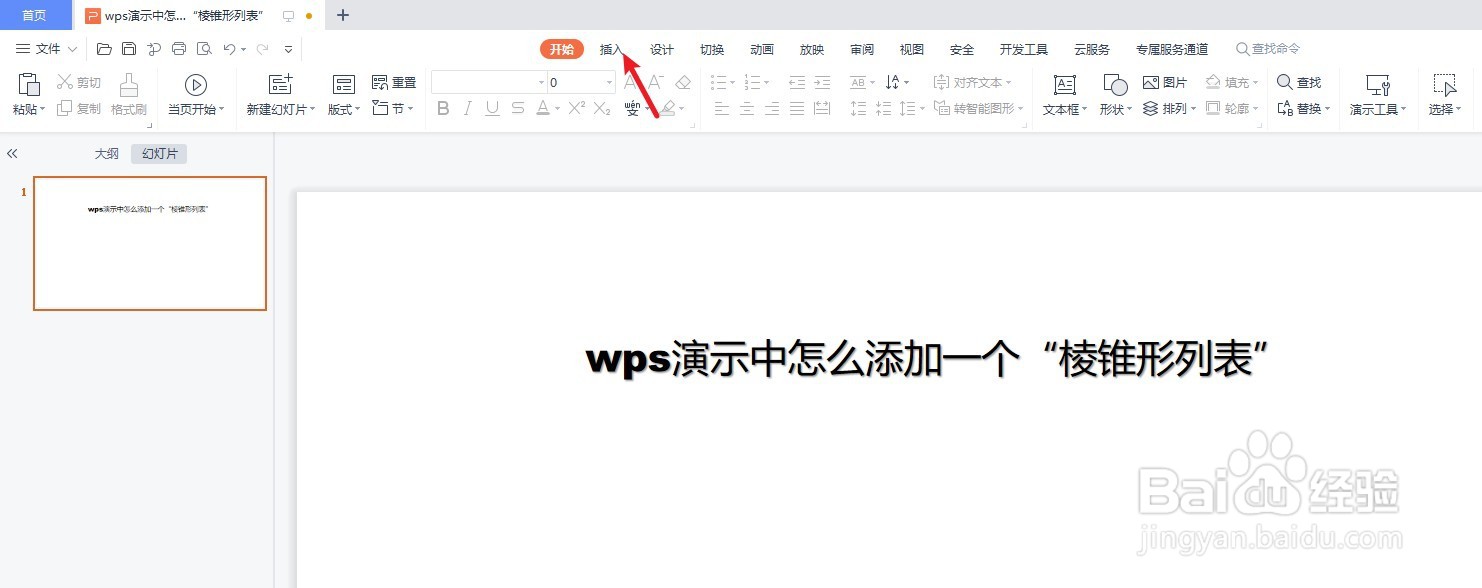Click the 对齐文本 align text button
1482x588 pixels.
click(972, 83)
